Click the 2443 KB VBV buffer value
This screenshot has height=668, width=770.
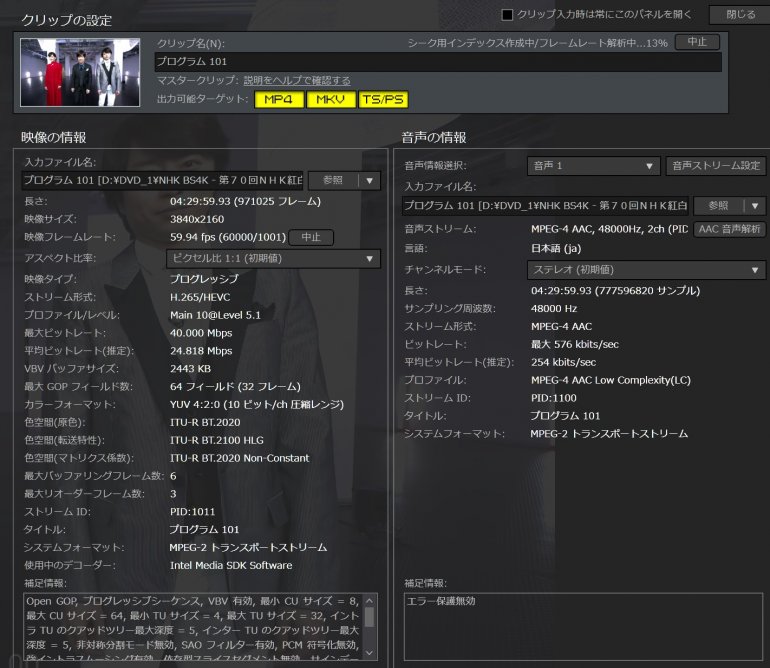point(190,369)
